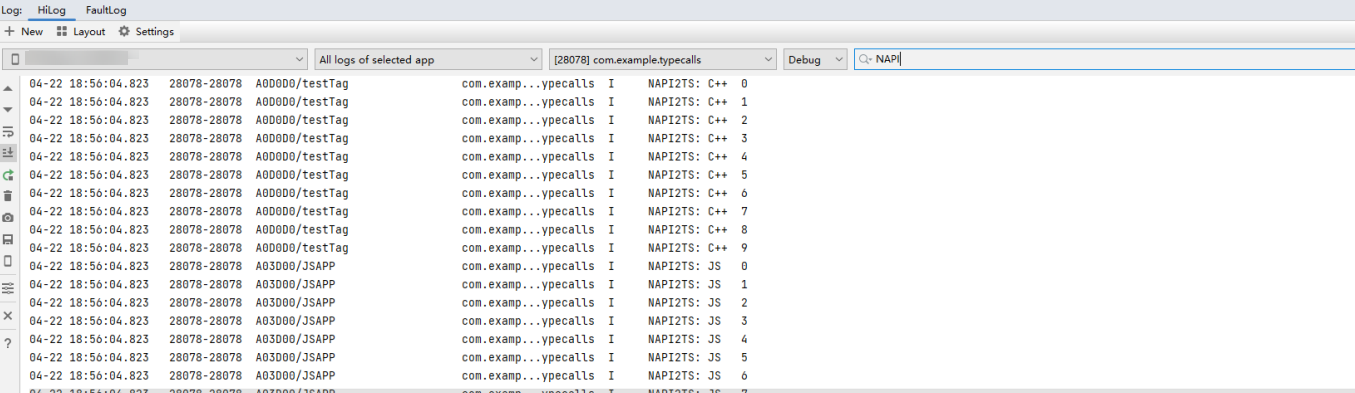Jump to the top of the log with the up arrow

(x=8, y=89)
